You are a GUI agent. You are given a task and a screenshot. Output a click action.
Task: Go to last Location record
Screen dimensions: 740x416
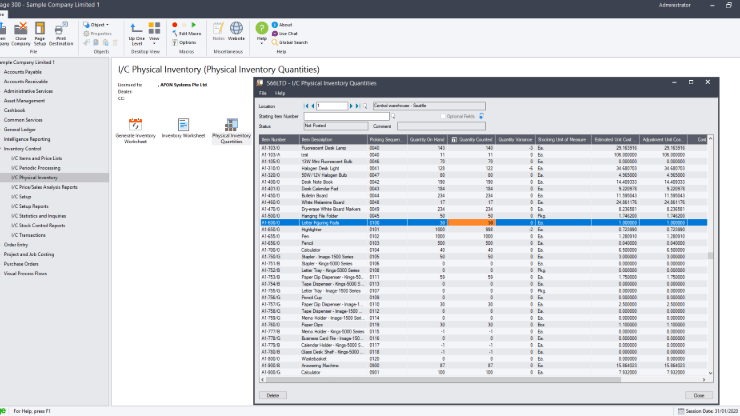click(x=357, y=106)
